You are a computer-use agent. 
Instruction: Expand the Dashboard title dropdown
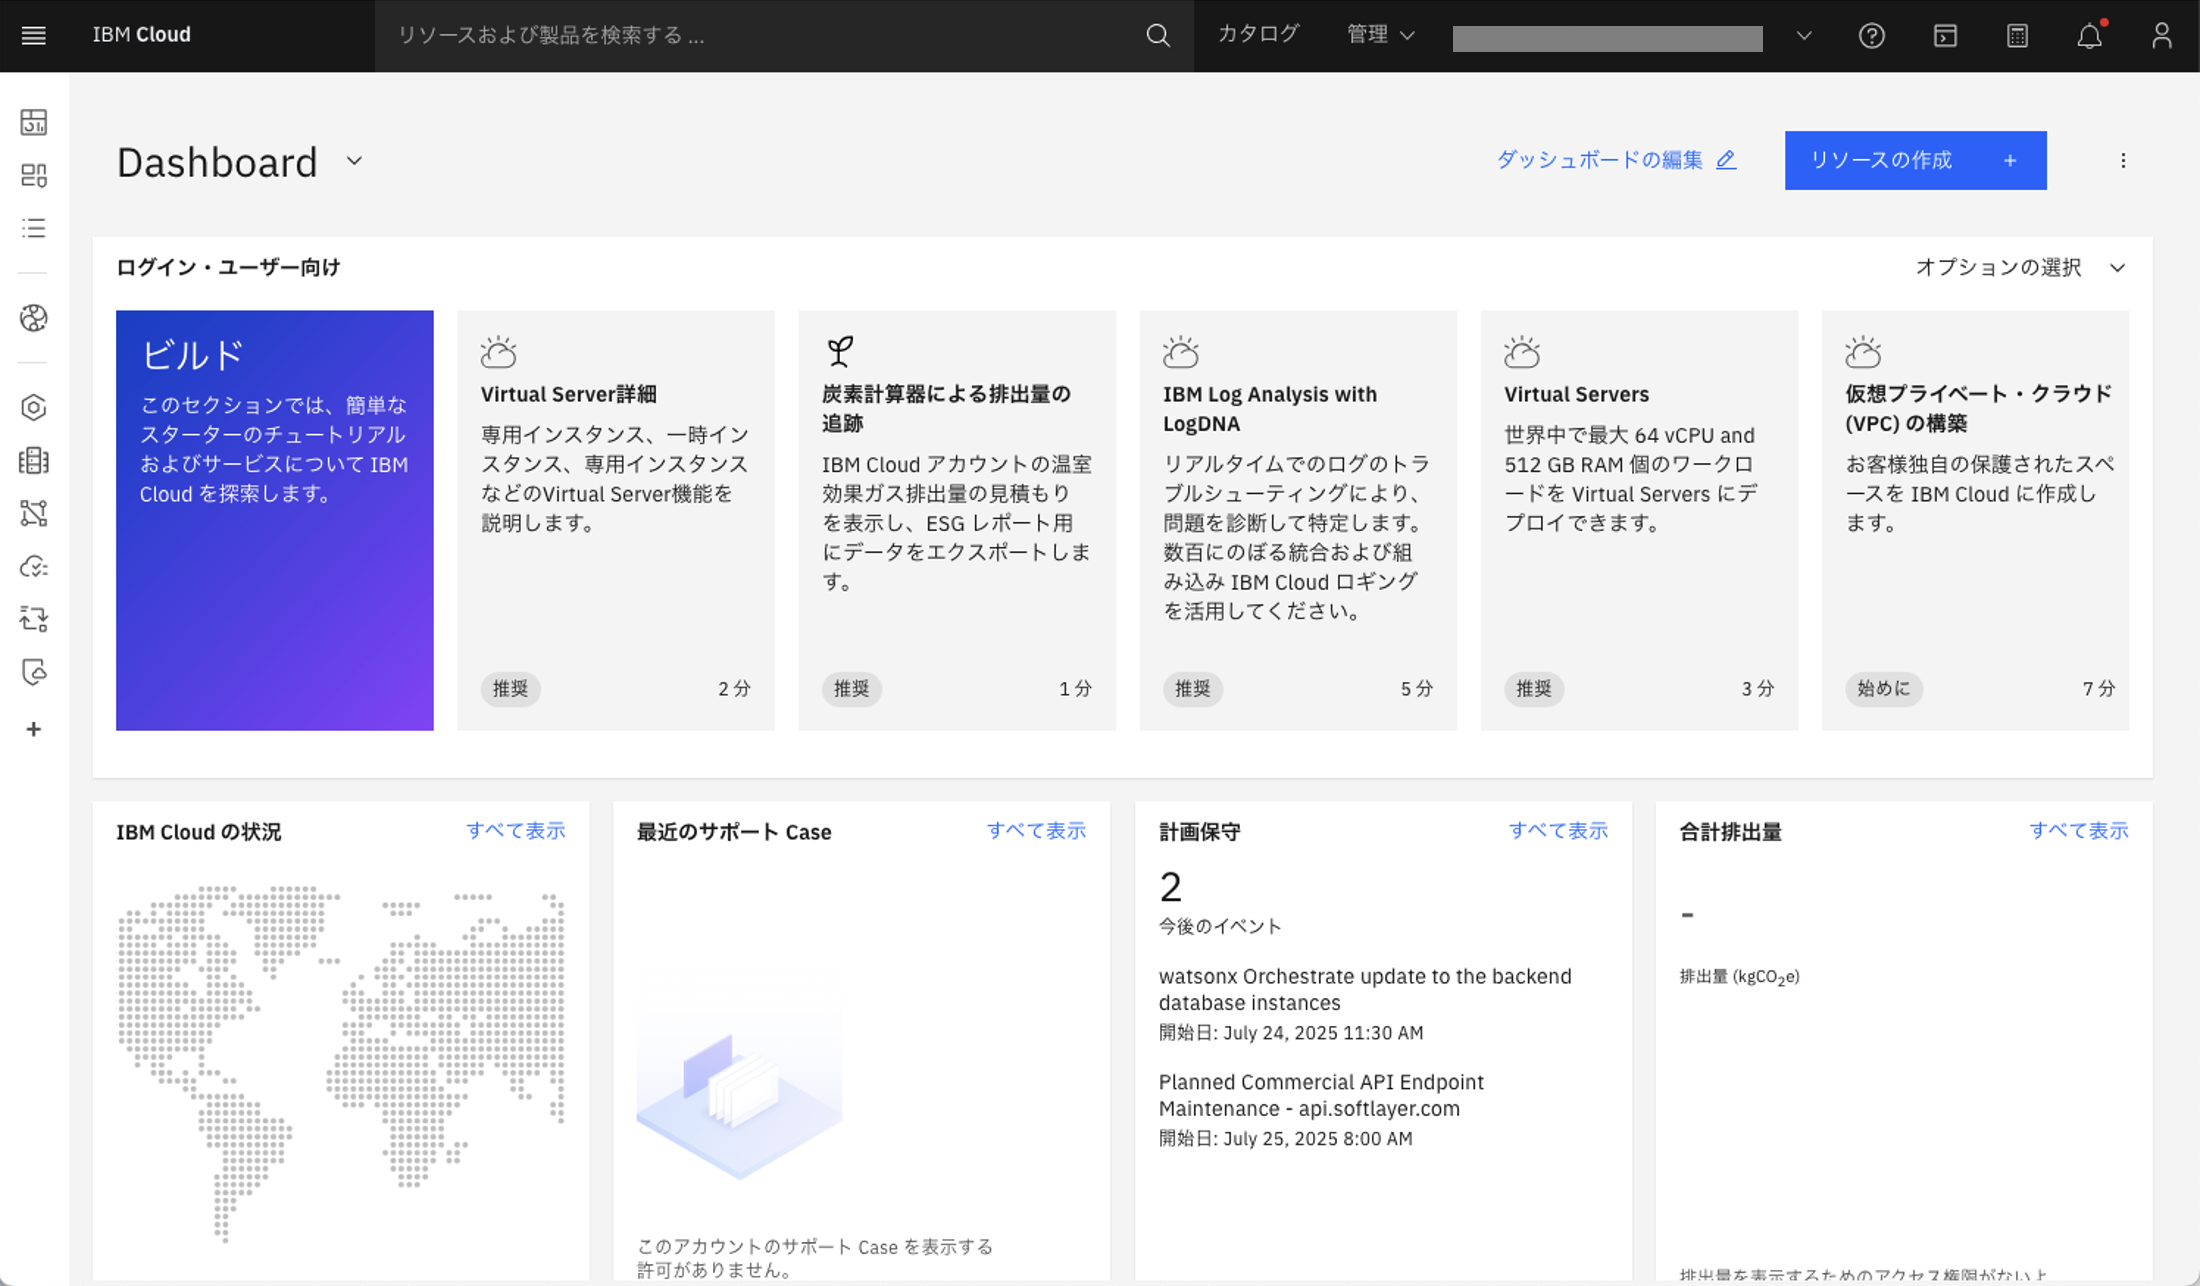pyautogui.click(x=353, y=161)
